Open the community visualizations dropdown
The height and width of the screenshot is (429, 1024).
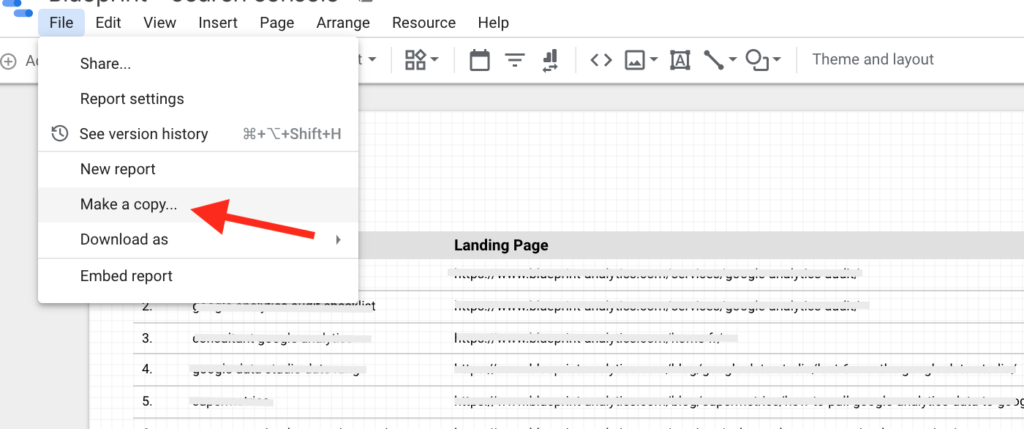click(422, 60)
